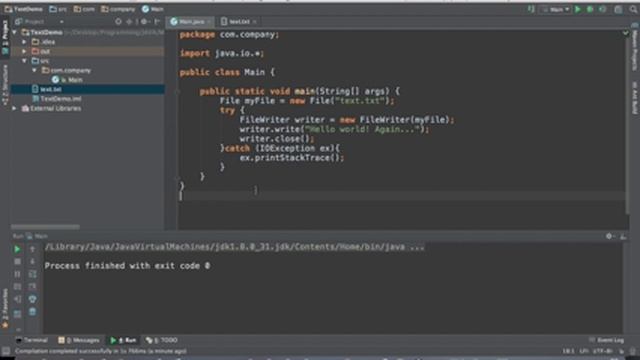Click the collapse-all icon in Project panel
640x360 pixels.
click(130, 21)
